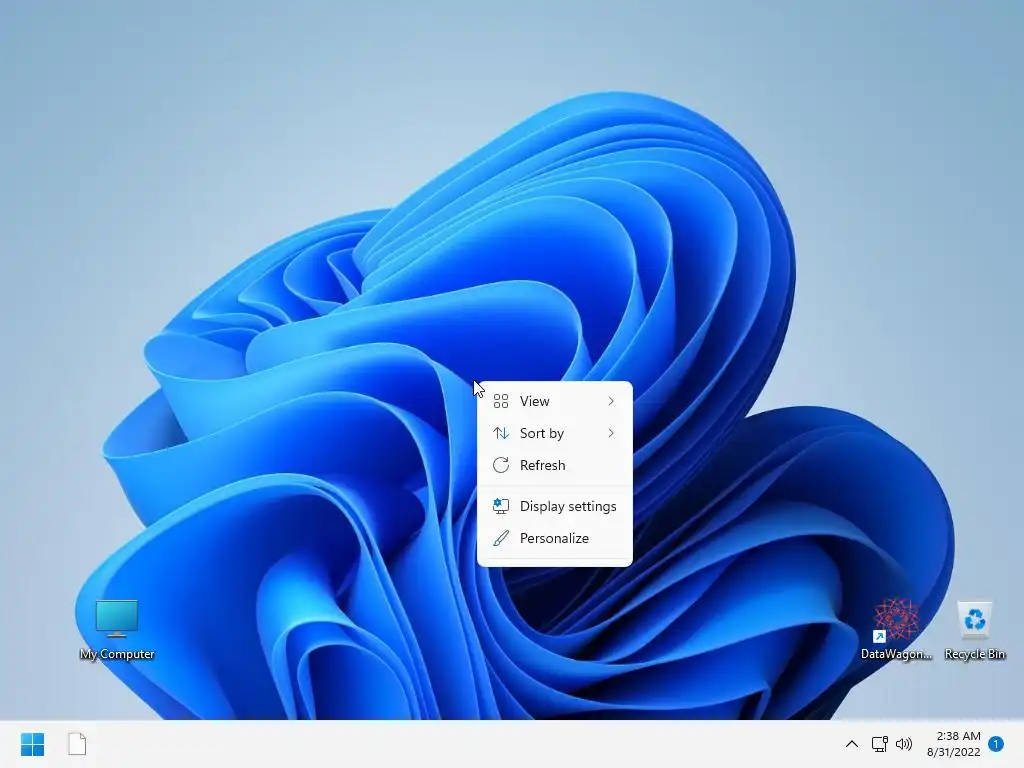Click the Recycle Bin label text
Image resolution: width=1024 pixels, height=768 pixels.
point(974,654)
